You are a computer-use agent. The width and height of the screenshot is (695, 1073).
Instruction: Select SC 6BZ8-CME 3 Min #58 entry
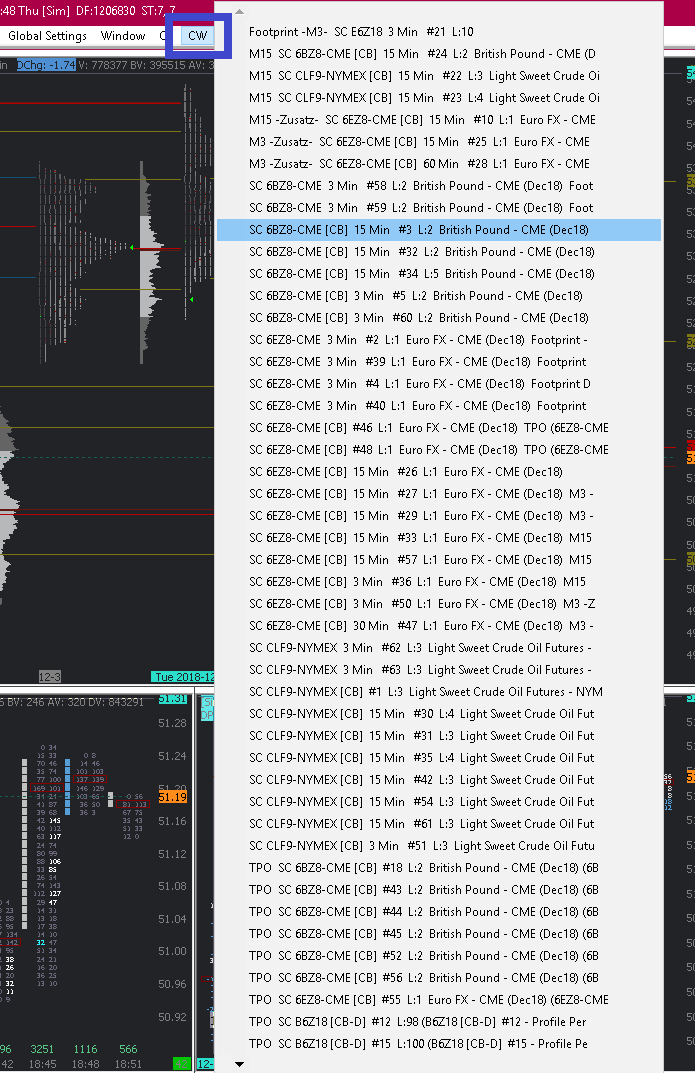coord(439,185)
